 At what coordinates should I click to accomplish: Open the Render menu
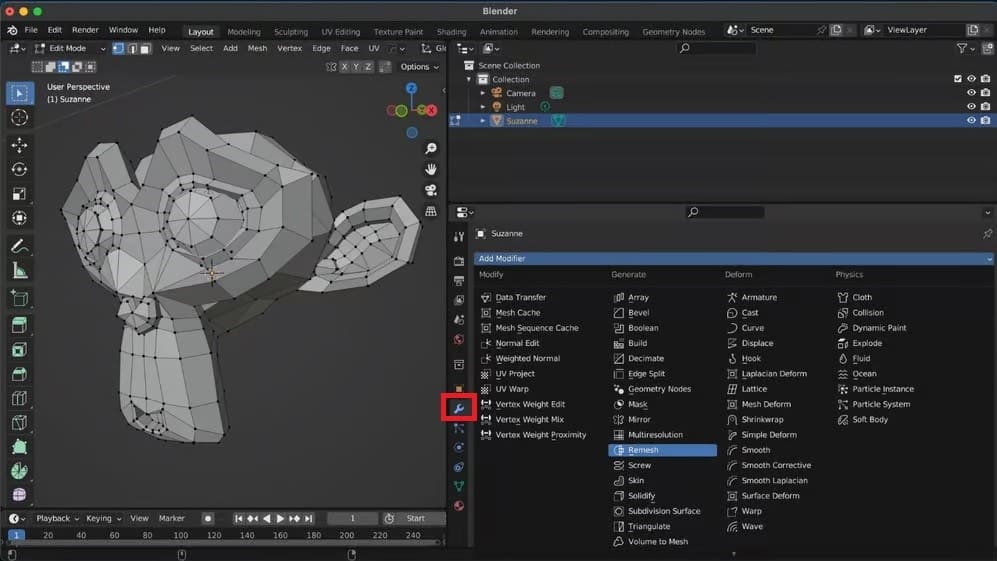point(85,30)
